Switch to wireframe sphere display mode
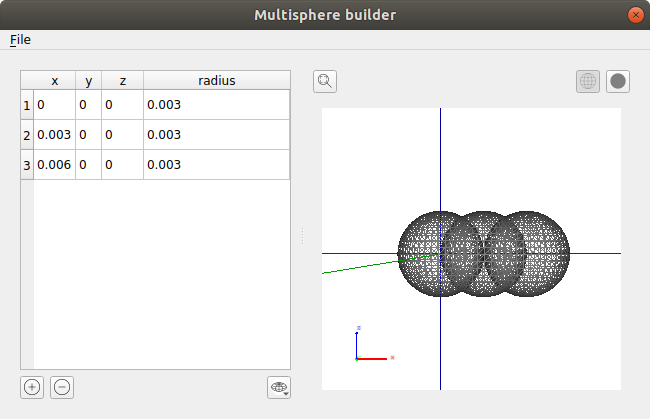This screenshot has width=650, height=419. pyautogui.click(x=587, y=81)
